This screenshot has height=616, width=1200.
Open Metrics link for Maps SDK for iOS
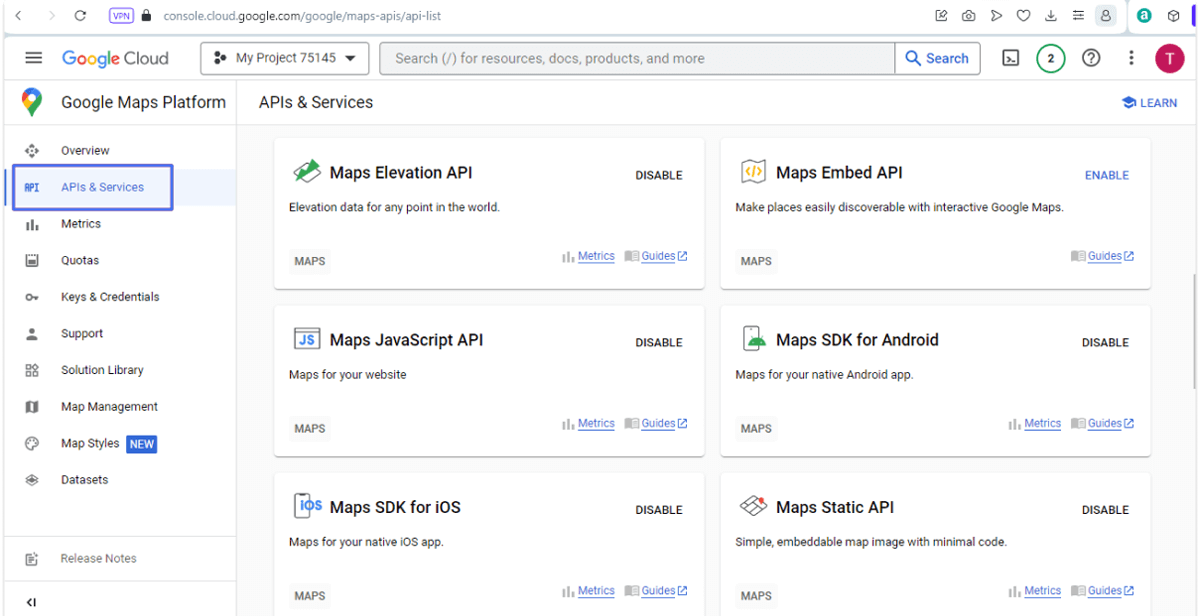coord(596,590)
